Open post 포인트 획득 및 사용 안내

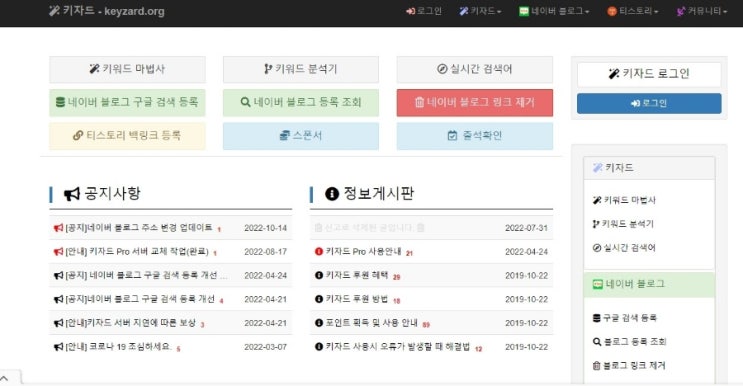[372, 323]
